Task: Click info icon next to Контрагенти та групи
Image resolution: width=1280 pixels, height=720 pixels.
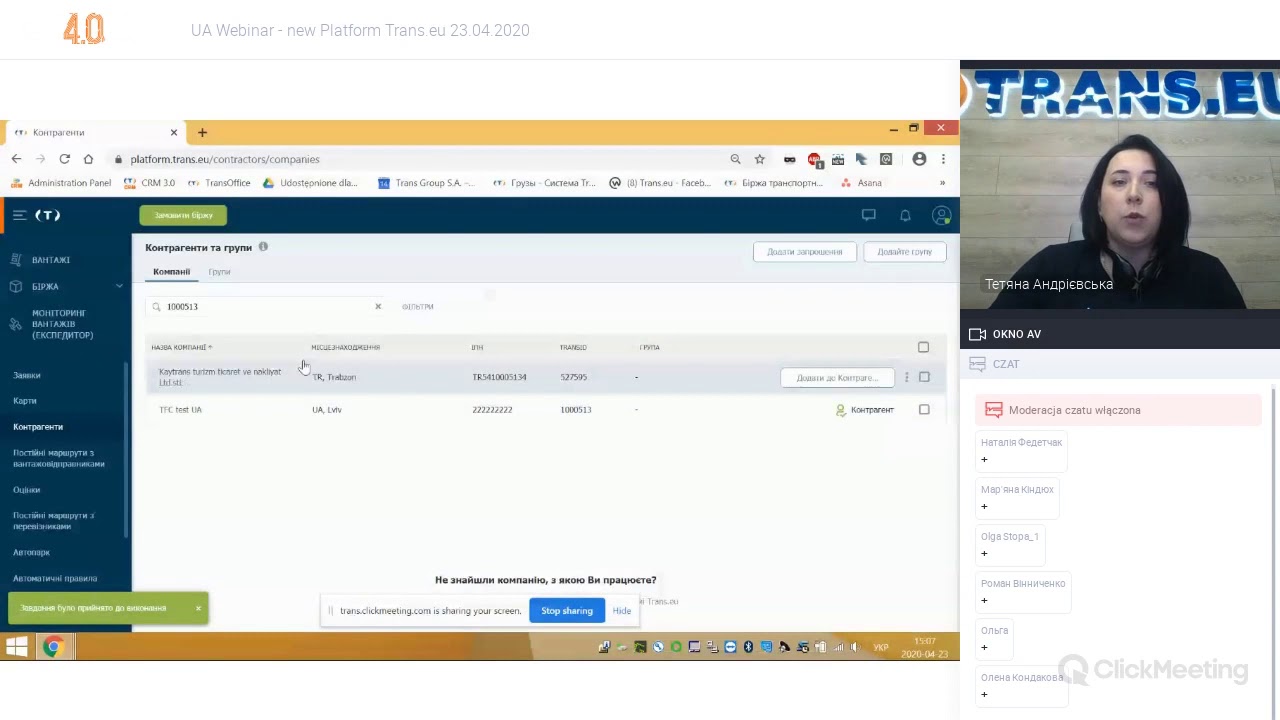Action: click(263, 247)
